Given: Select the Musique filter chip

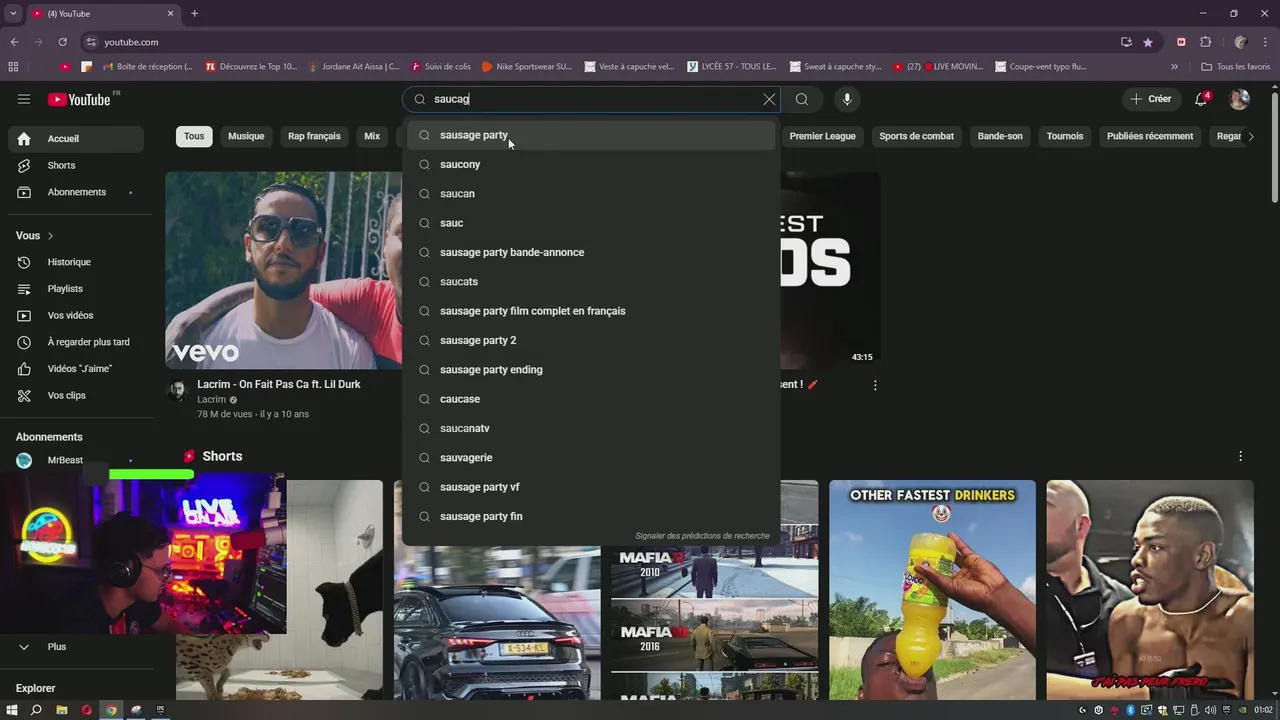Looking at the screenshot, I should click(246, 136).
